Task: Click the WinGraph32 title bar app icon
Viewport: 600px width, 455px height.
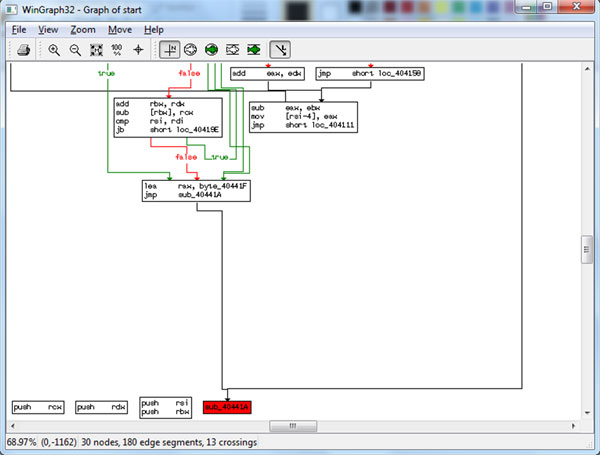Action: click(12, 10)
